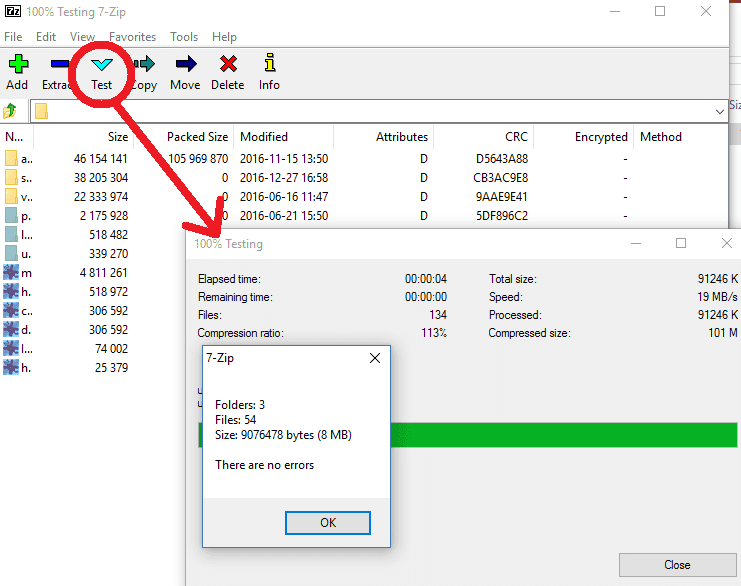Click the CRC value 9AAE9E41

pos(501,197)
